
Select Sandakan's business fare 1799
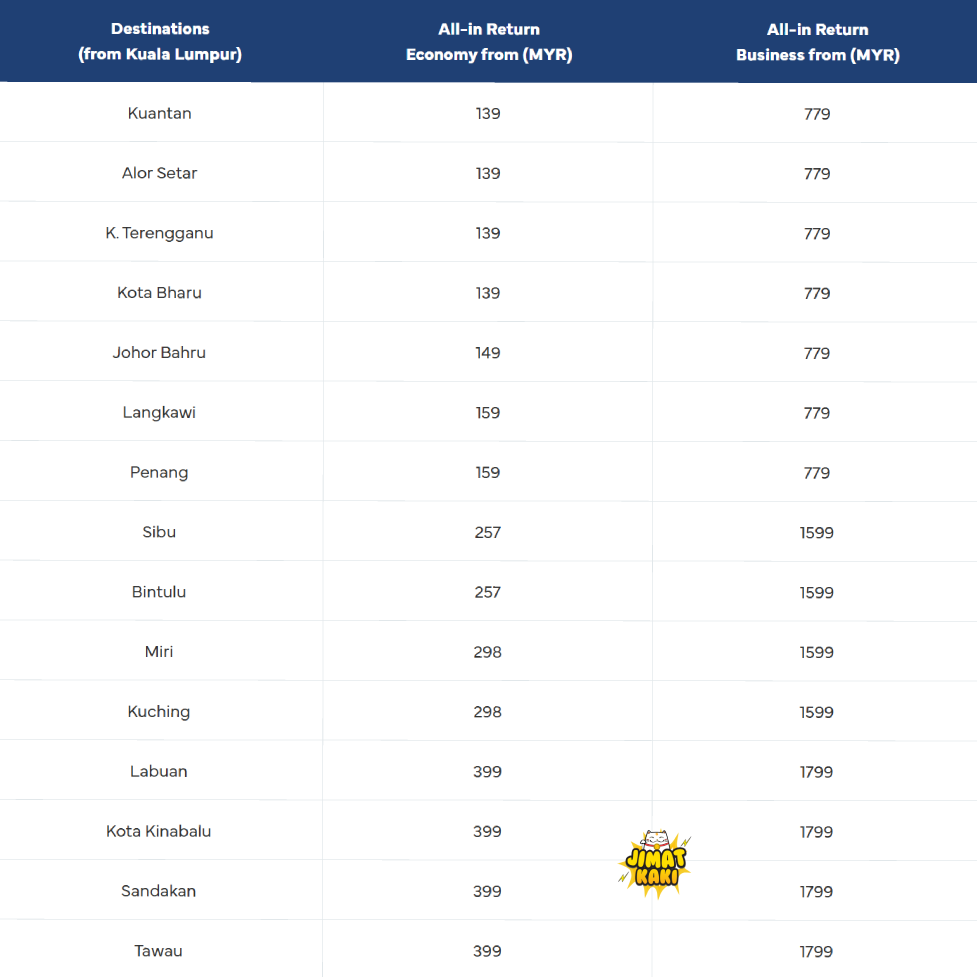pyautogui.click(x=817, y=891)
